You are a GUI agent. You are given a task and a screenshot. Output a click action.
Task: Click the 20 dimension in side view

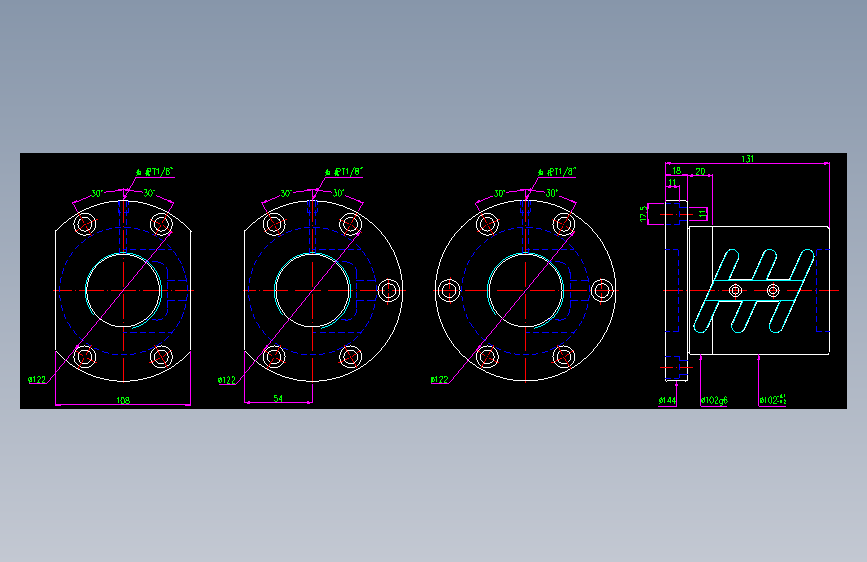[700, 171]
